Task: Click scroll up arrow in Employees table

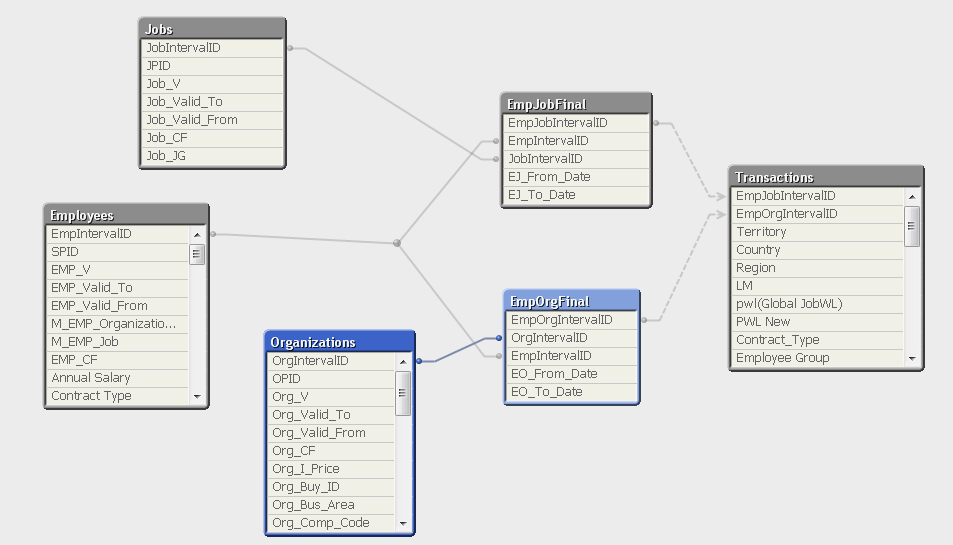Action: [197, 235]
